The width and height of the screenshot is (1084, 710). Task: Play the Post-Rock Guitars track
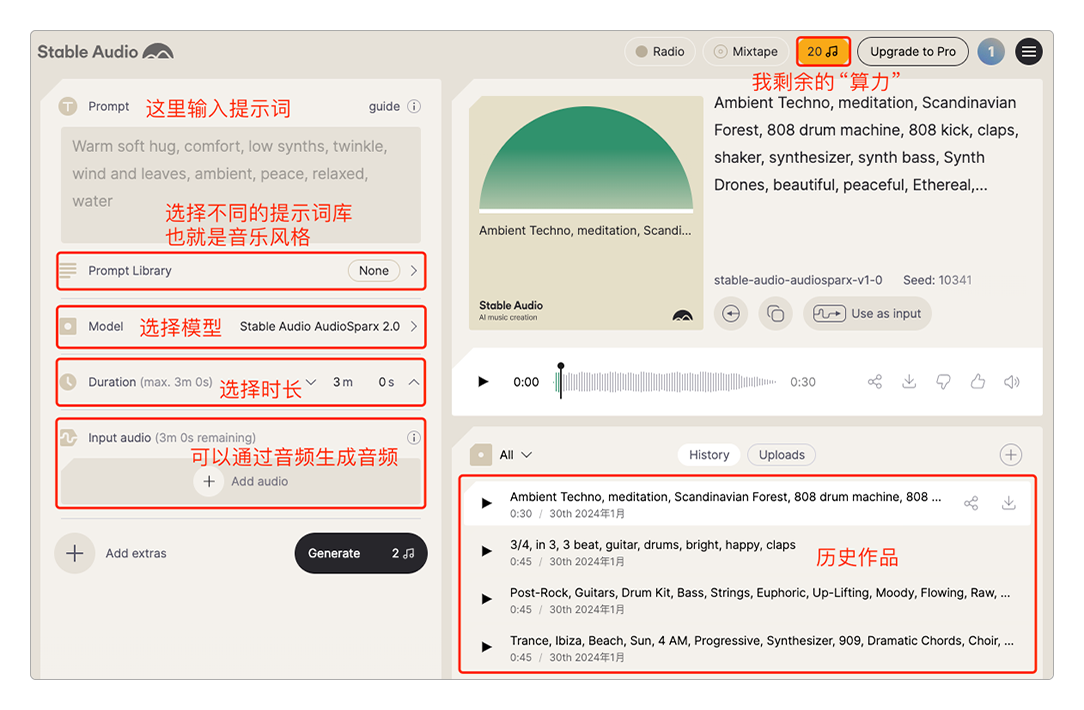click(x=487, y=599)
